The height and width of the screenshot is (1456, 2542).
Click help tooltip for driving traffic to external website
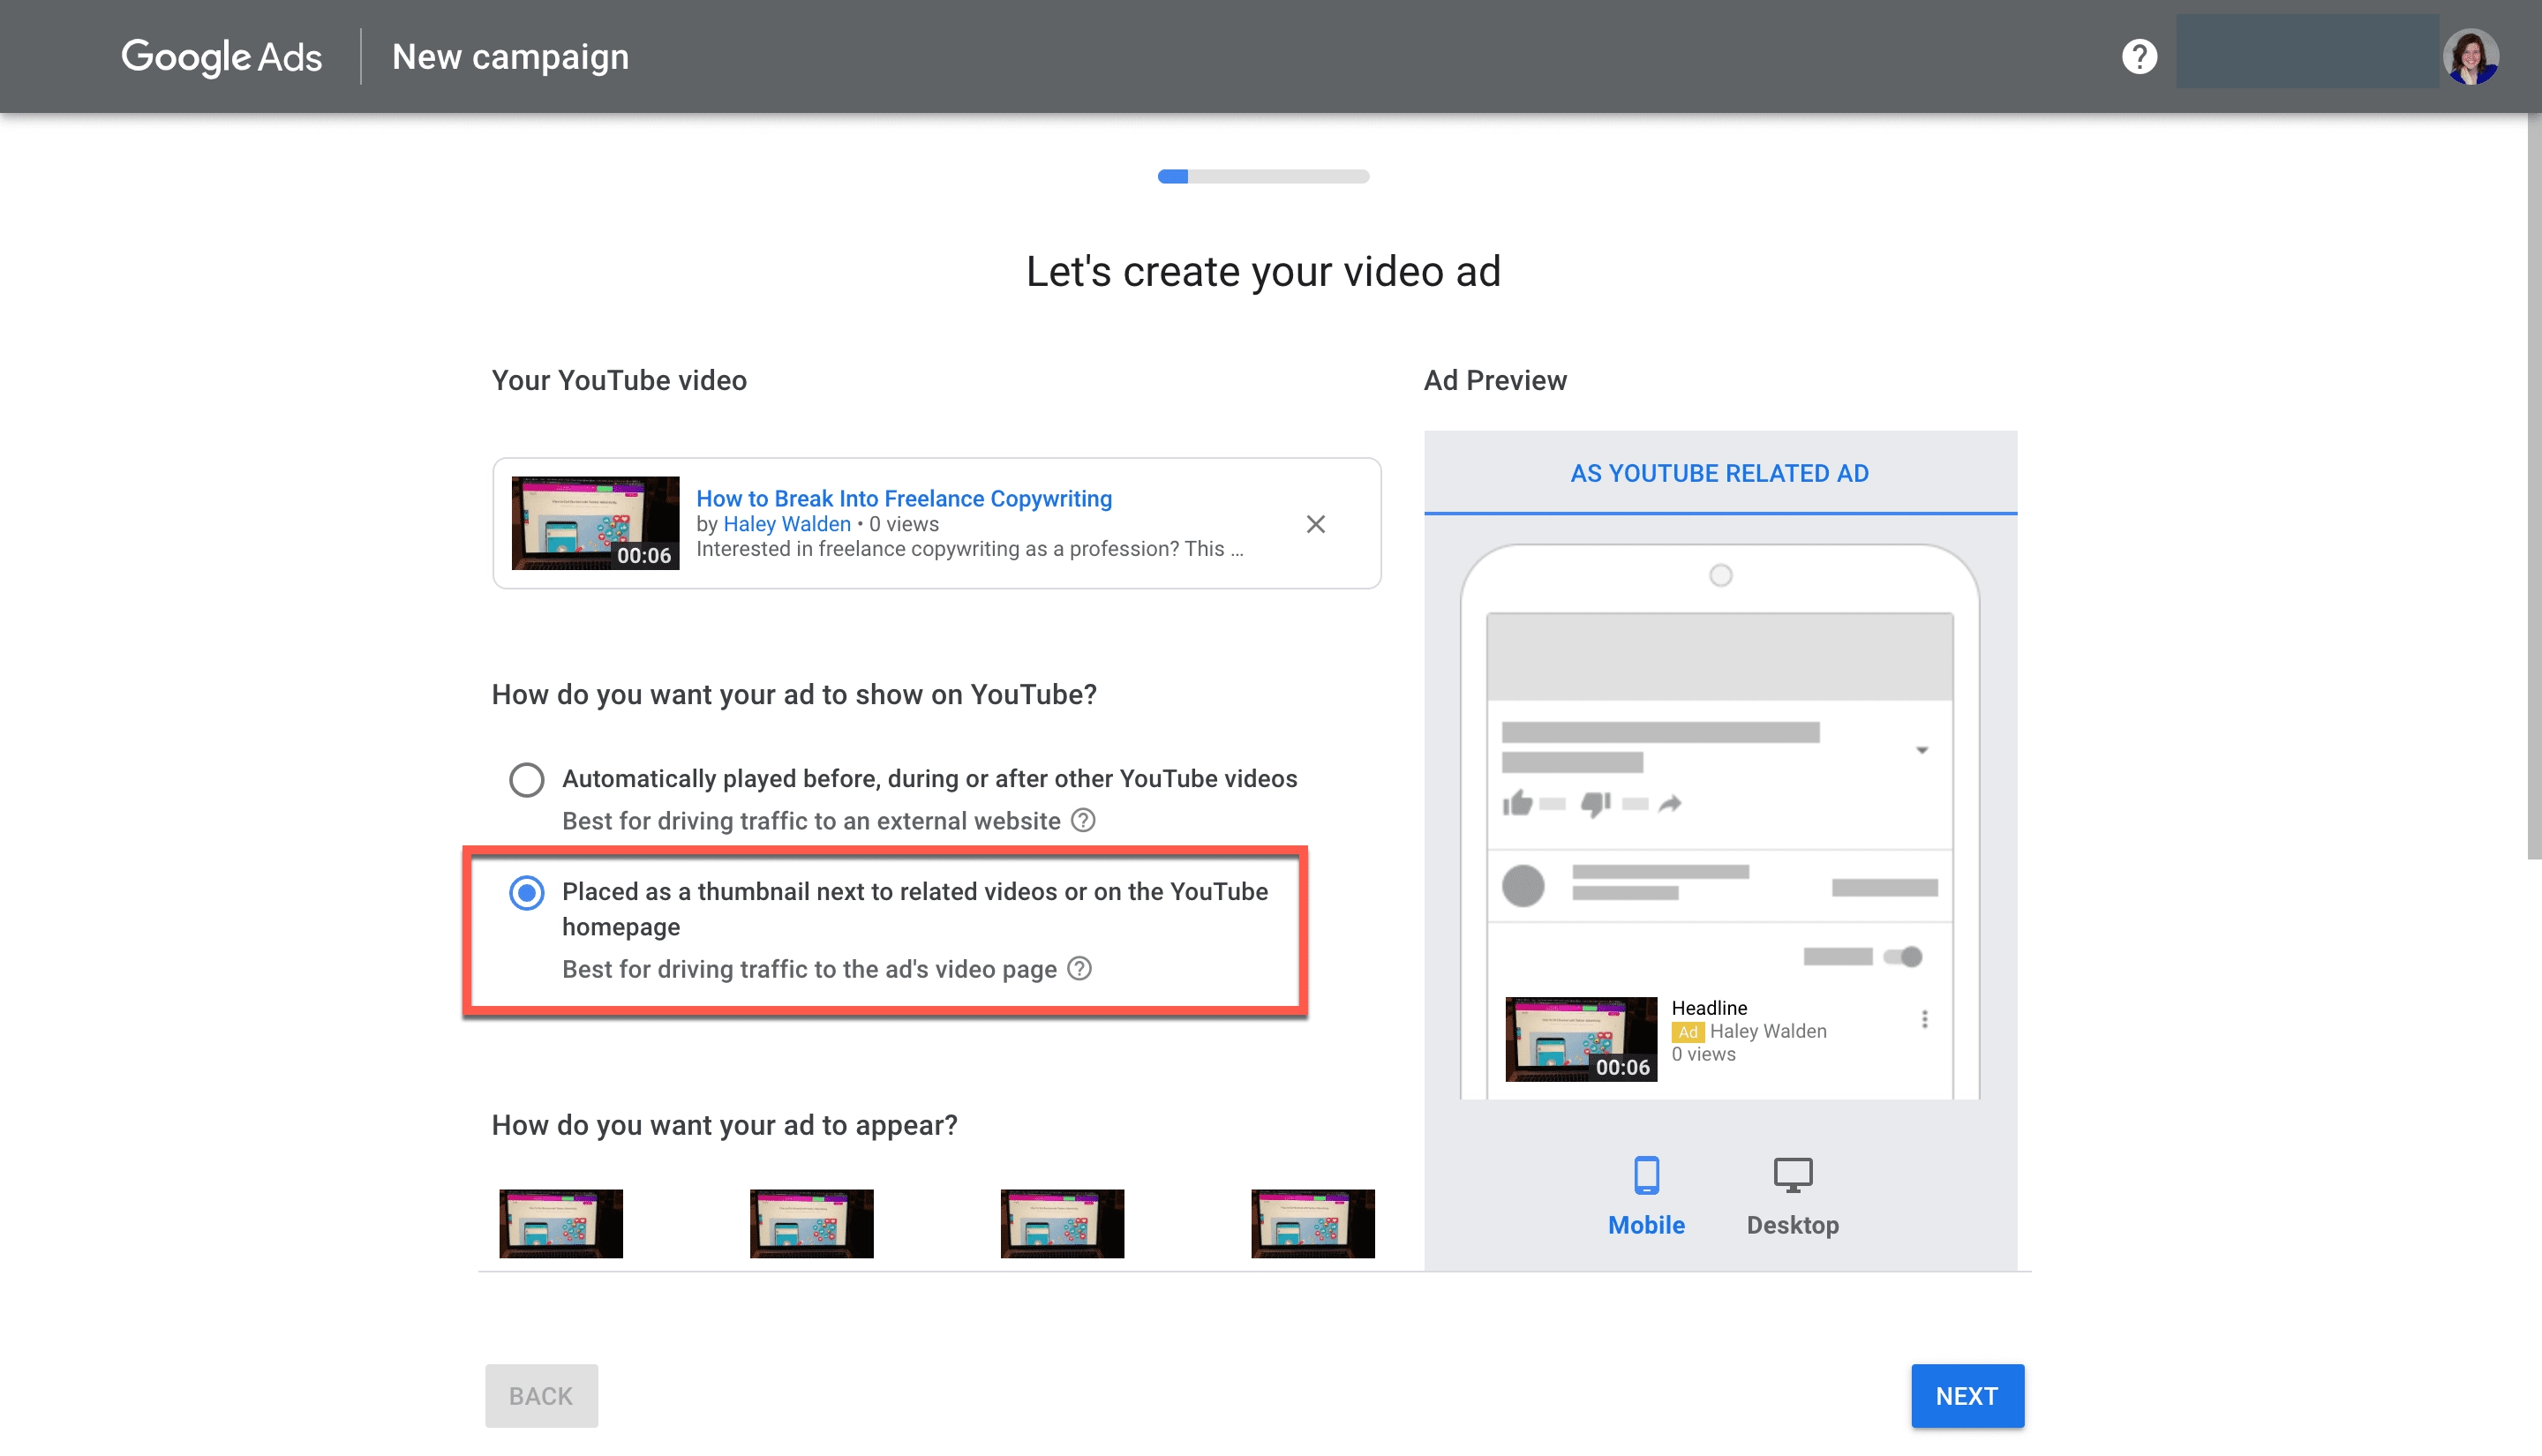click(x=1082, y=820)
